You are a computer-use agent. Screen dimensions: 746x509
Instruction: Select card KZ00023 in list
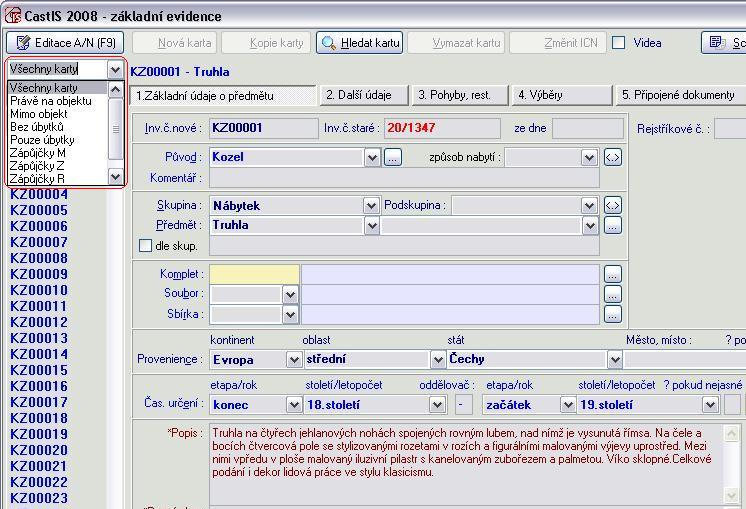click(39, 498)
